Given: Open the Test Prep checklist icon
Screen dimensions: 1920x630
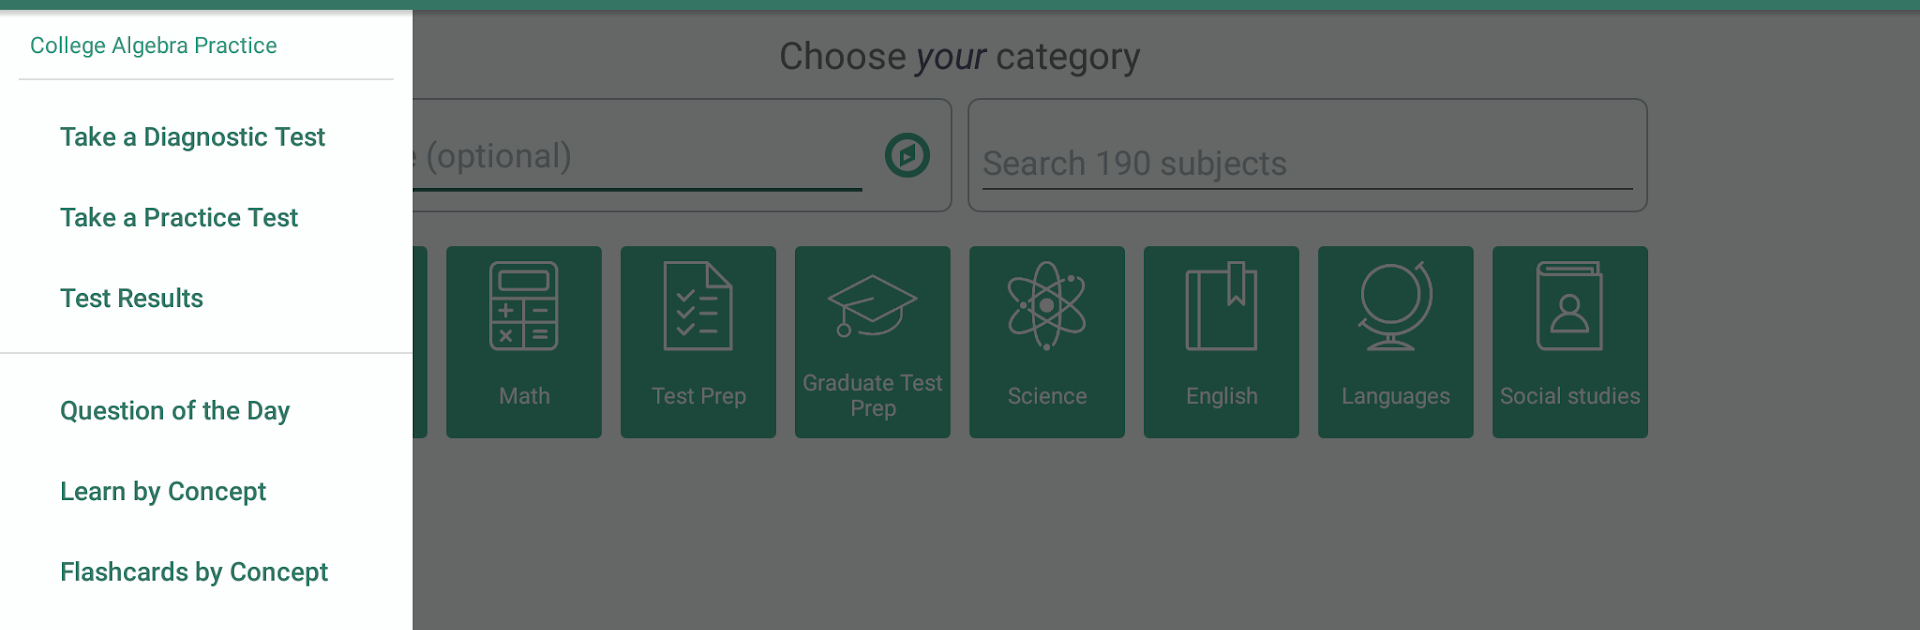Looking at the screenshot, I should click(698, 306).
